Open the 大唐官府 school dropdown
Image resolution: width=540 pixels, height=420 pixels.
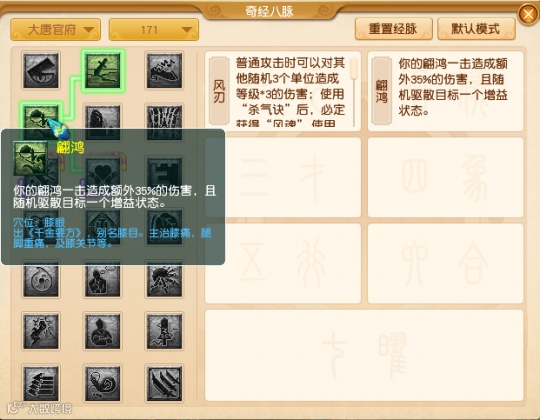click(55, 30)
